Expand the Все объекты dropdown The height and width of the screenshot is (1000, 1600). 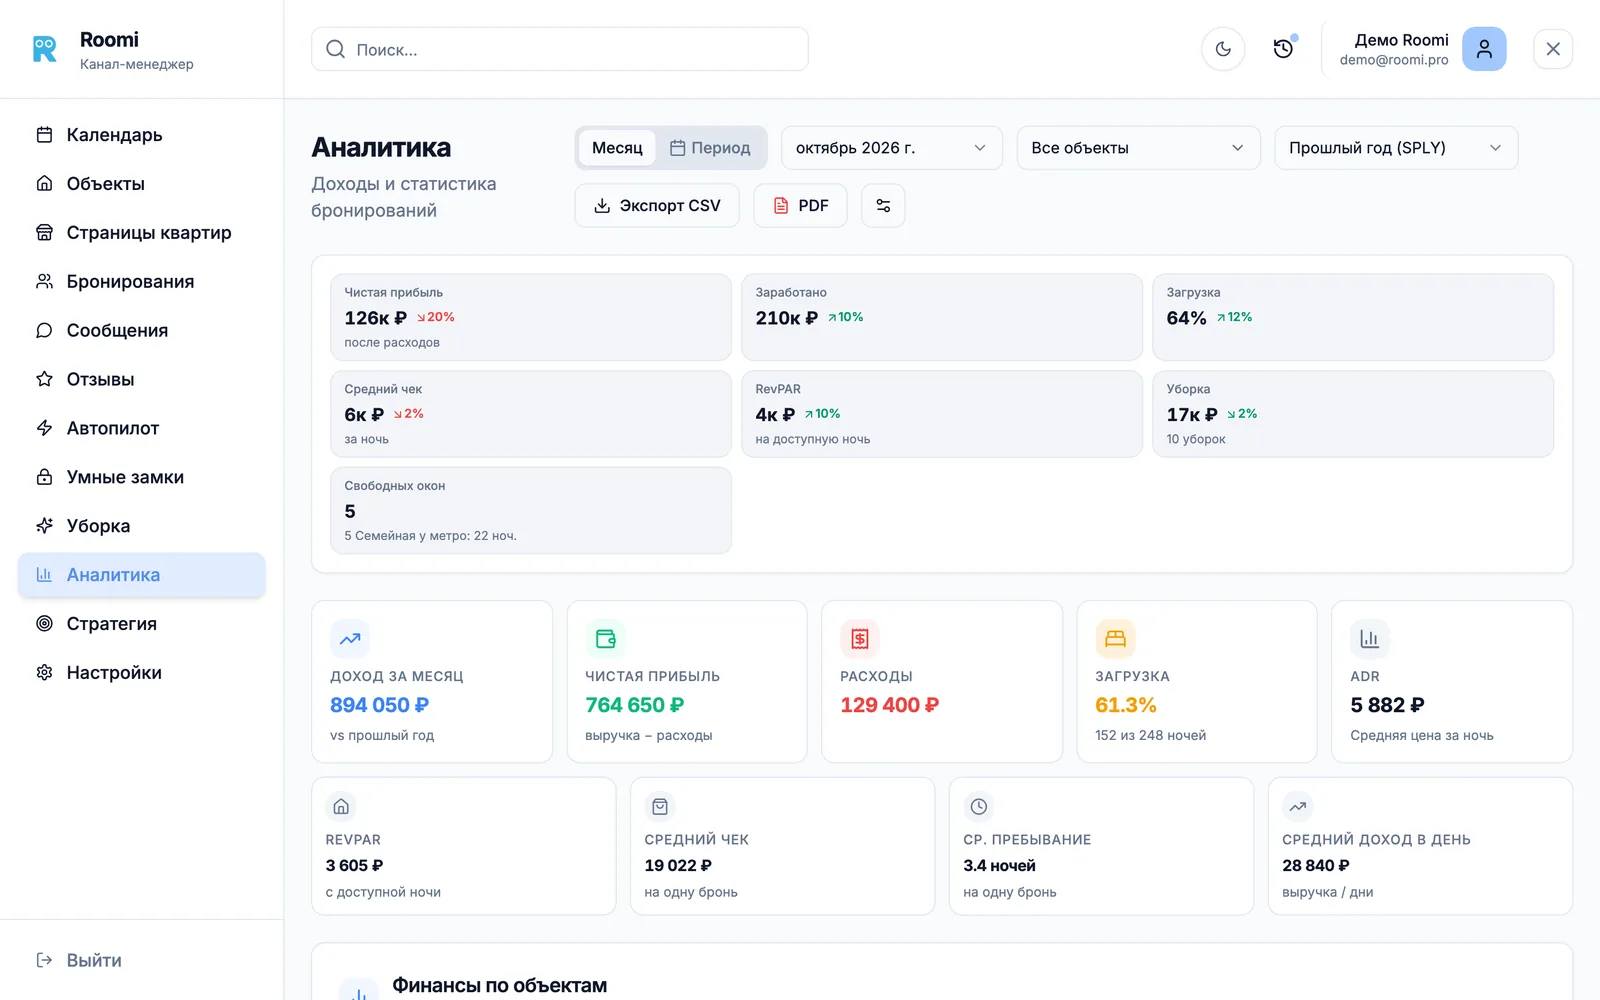[1139, 148]
